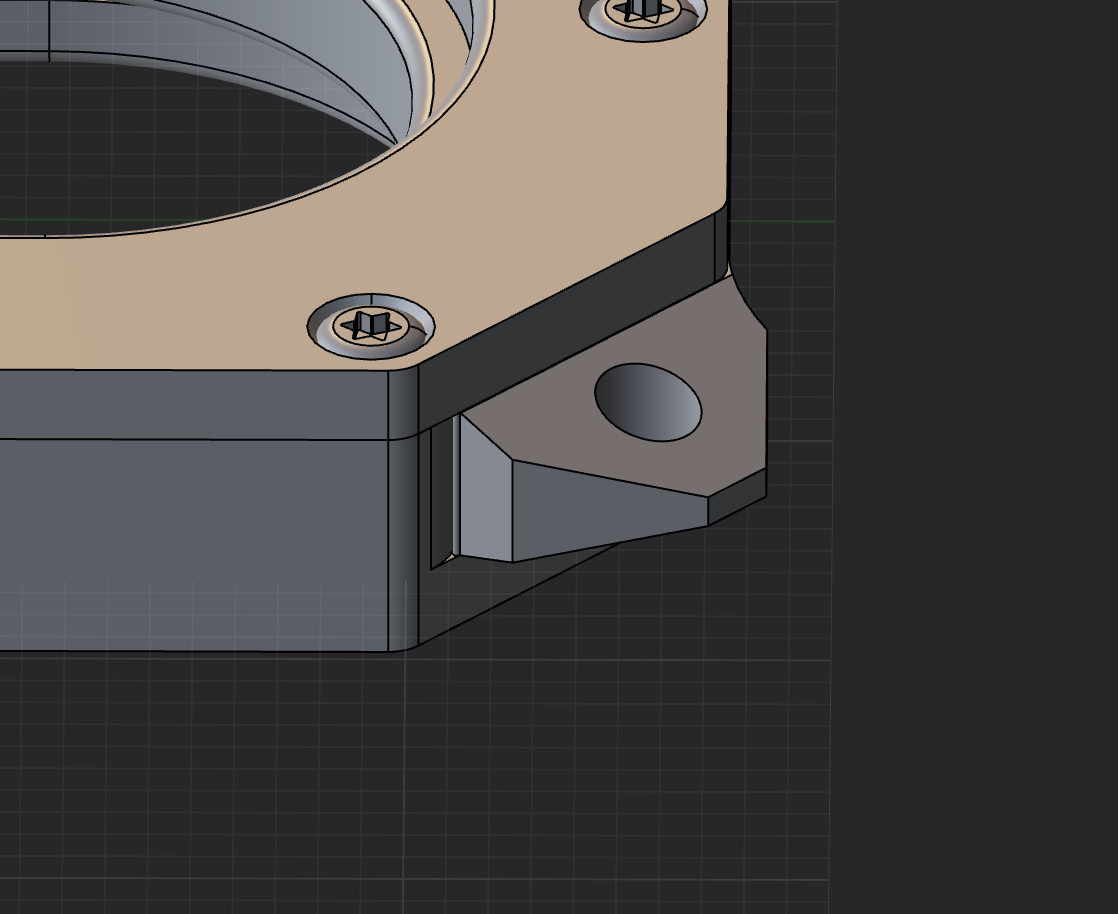Select the light gray chamfered face of the tab
Image resolution: width=1118 pixels, height=914 pixels.
coord(485,495)
